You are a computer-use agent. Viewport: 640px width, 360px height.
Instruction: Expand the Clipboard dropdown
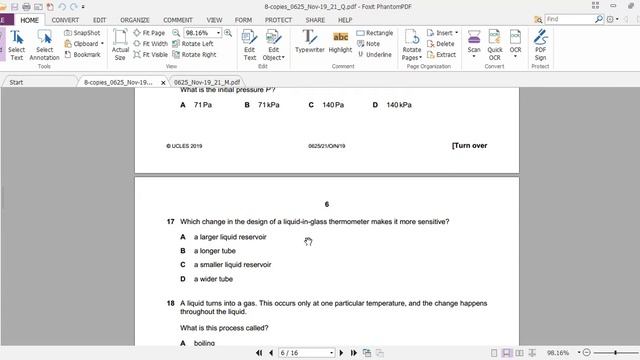coord(102,43)
